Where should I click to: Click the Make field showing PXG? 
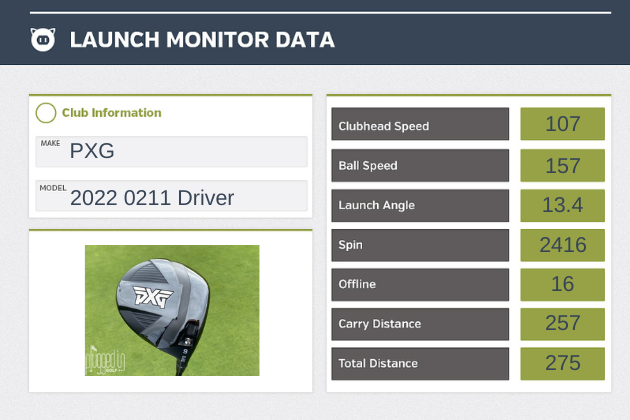(171, 151)
